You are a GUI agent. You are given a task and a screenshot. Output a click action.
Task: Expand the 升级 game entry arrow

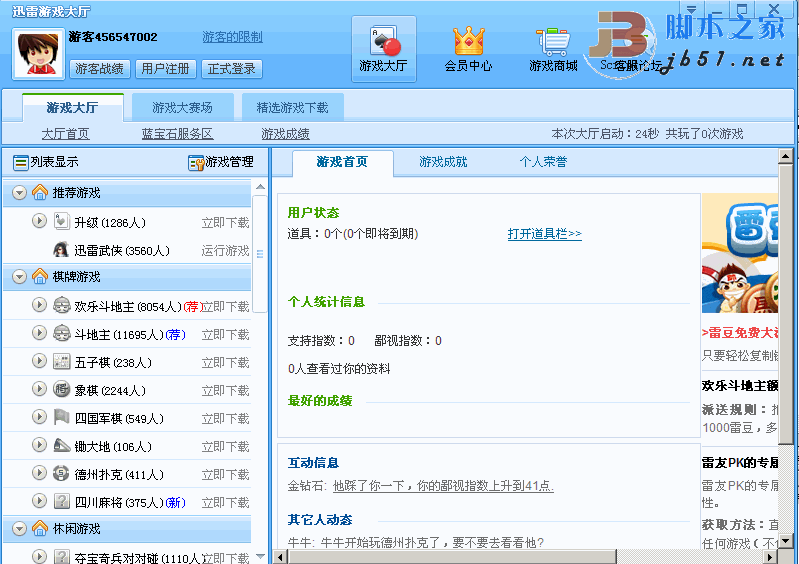click(x=39, y=221)
